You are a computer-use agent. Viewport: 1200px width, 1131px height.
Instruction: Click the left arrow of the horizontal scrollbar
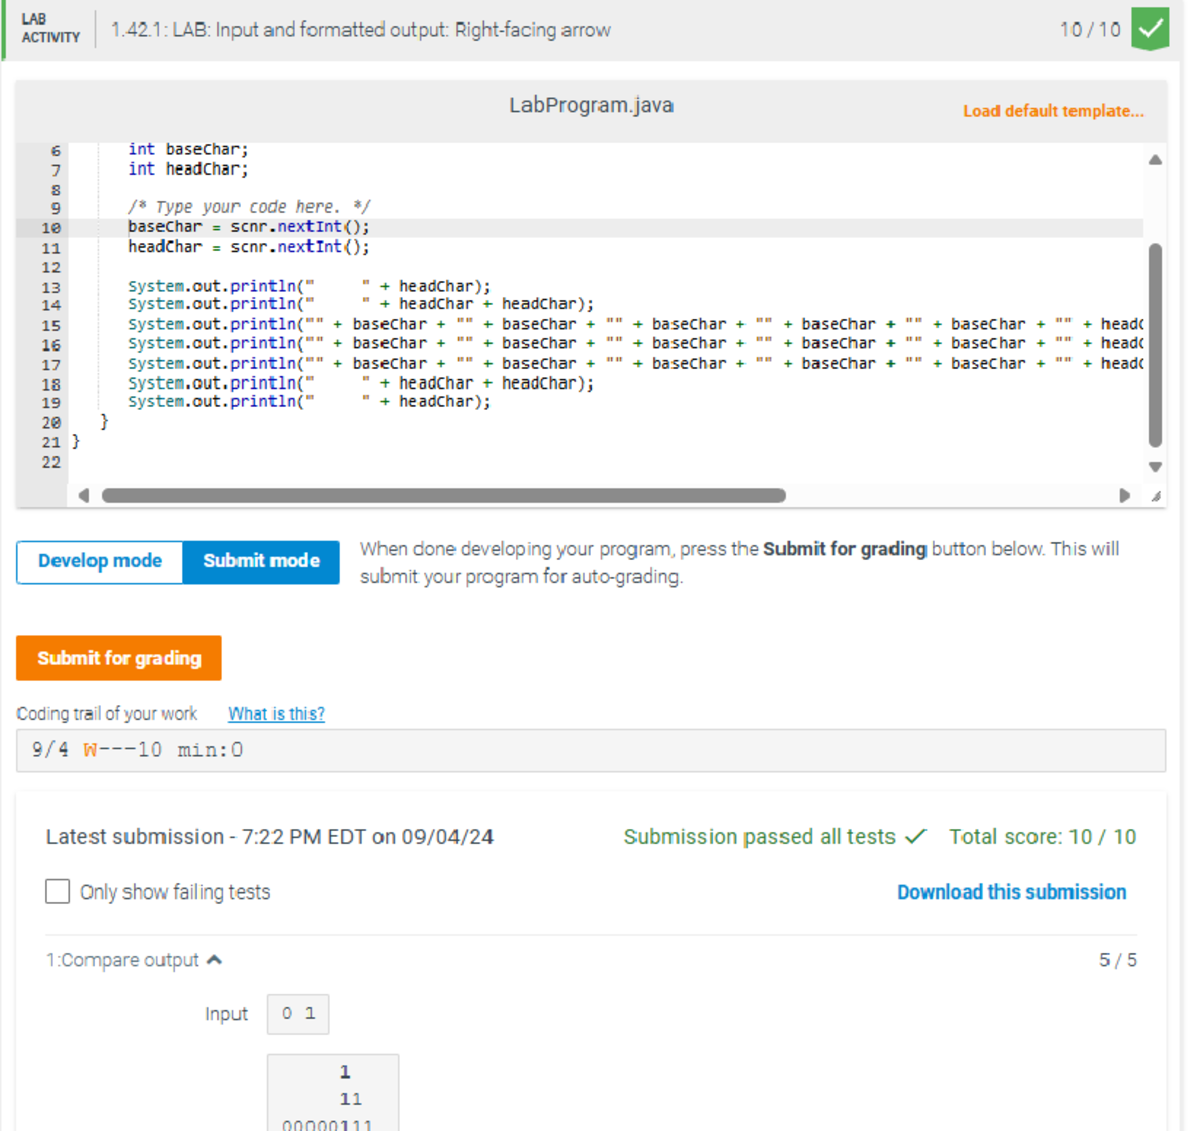tap(84, 495)
